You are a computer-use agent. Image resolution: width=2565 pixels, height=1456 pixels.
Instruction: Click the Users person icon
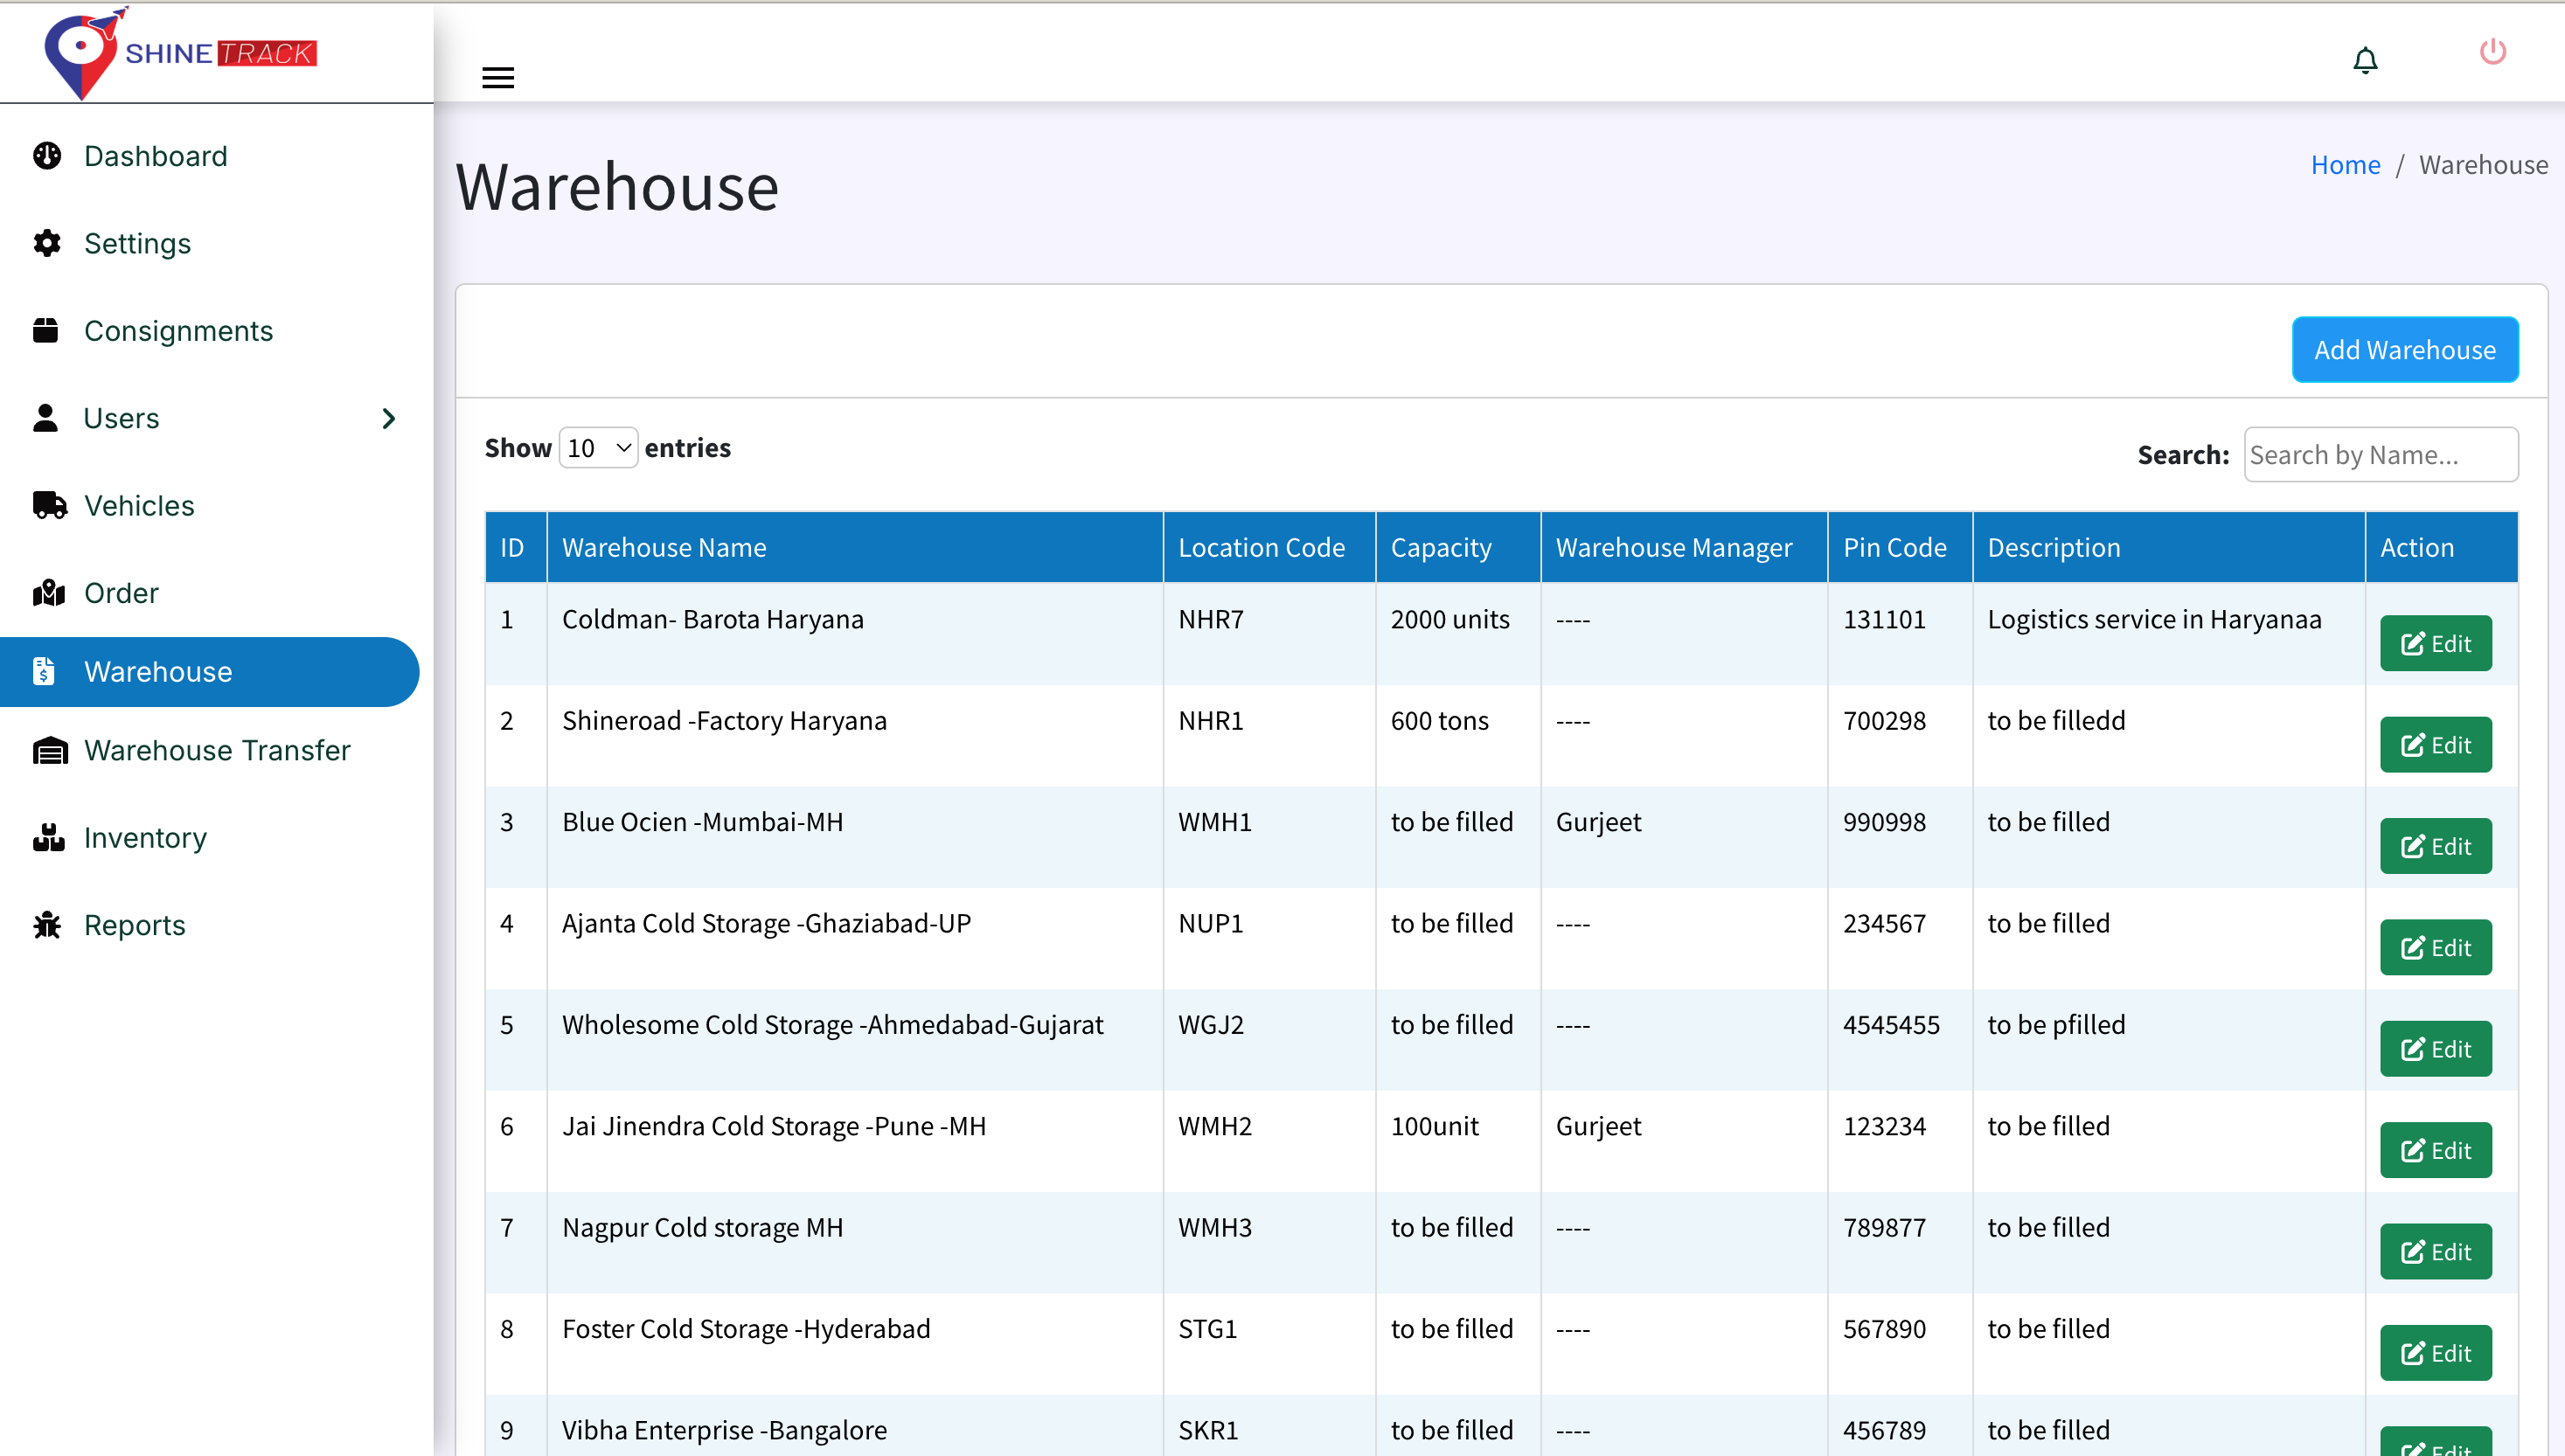45,418
